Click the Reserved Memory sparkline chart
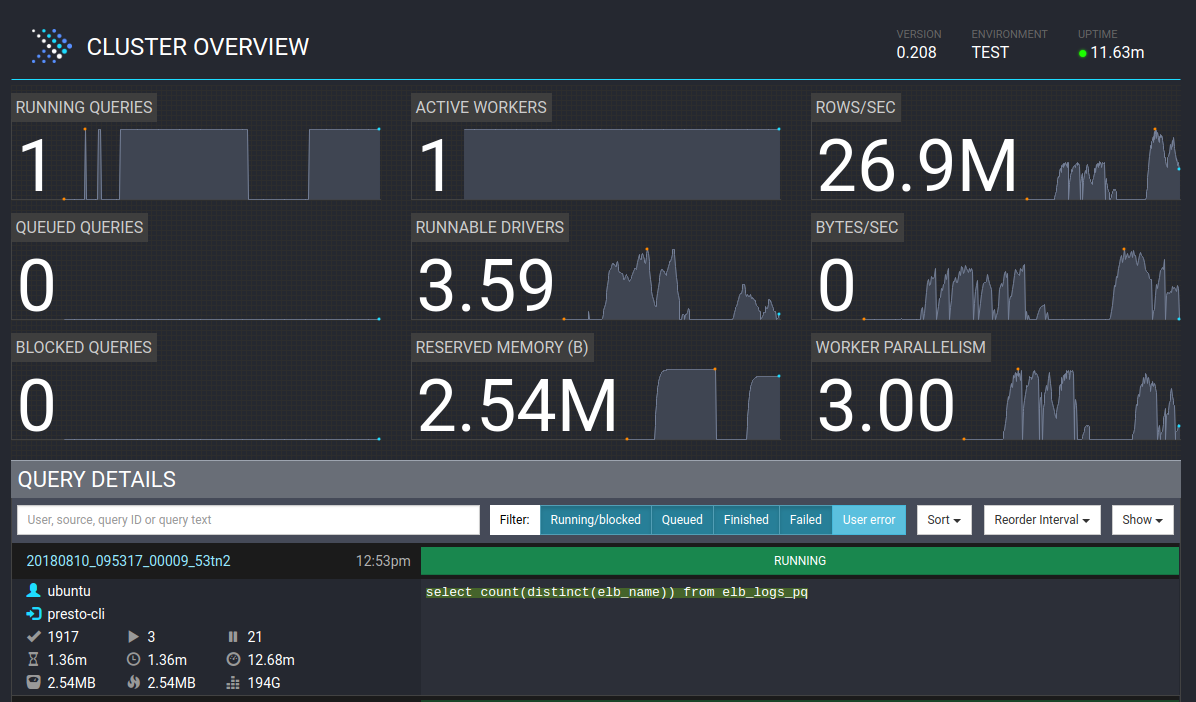 tap(703, 404)
